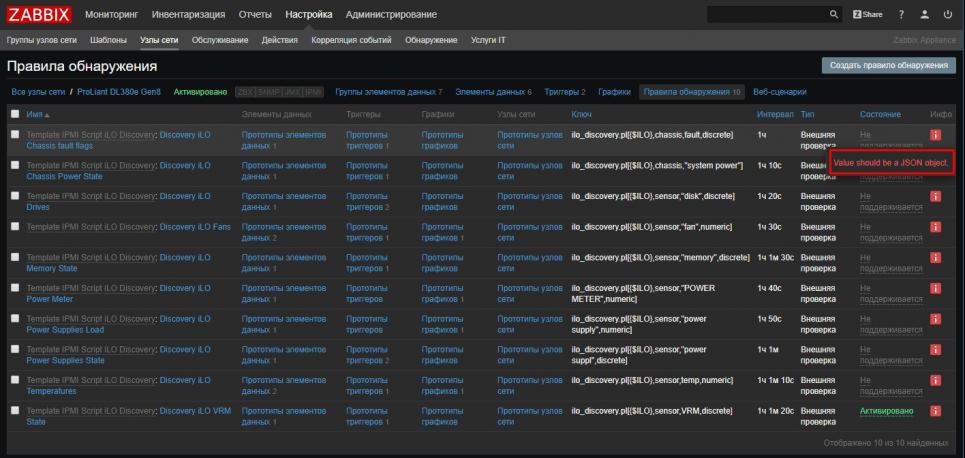Click red info icon for Discovery iLO Fans
965x458 pixels.
(936, 227)
